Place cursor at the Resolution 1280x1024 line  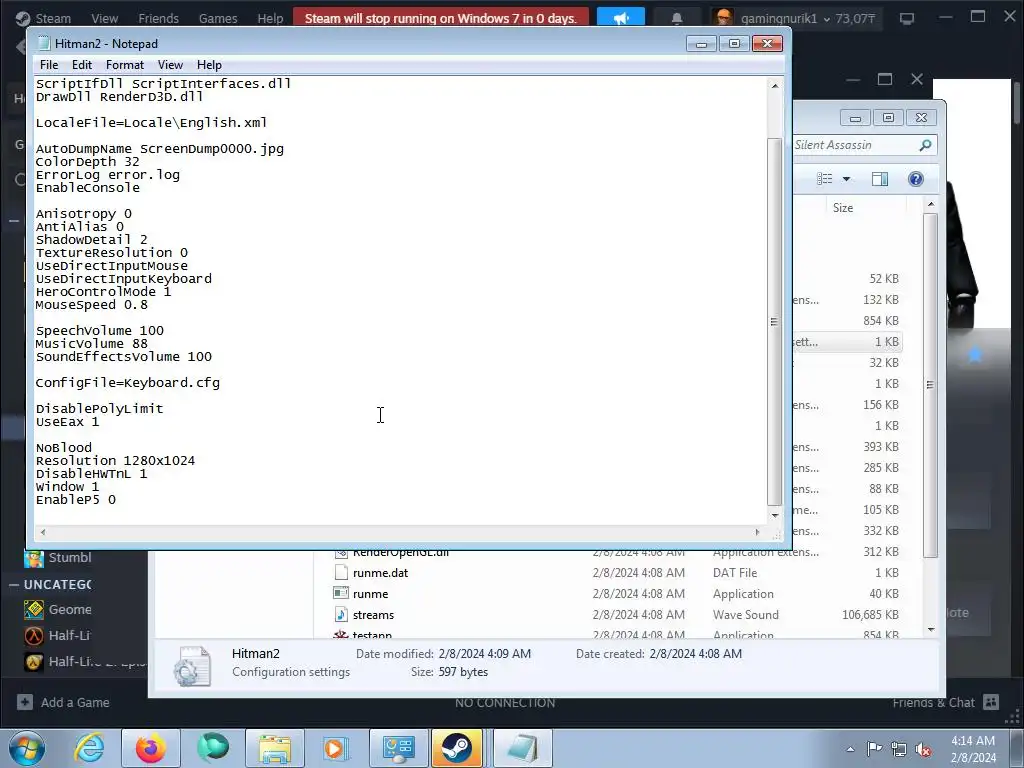(116, 460)
